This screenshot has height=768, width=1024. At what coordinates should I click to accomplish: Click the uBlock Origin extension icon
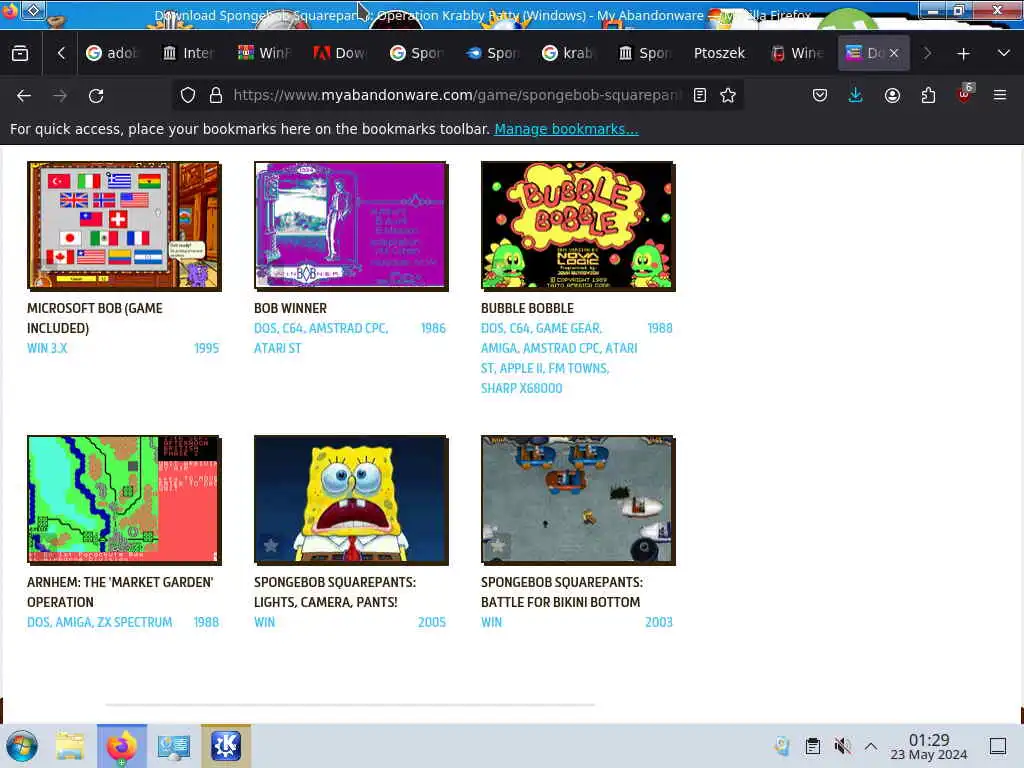pyautogui.click(x=964, y=94)
